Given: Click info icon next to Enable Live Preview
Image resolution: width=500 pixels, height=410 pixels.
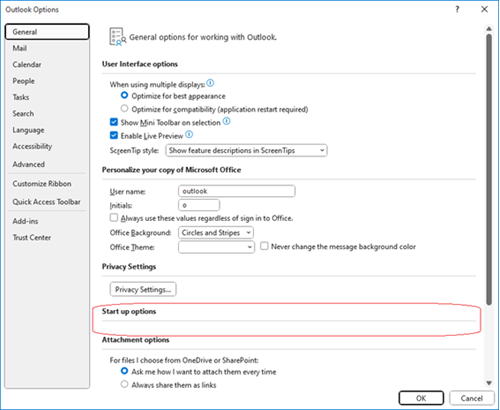Looking at the screenshot, I should [189, 135].
